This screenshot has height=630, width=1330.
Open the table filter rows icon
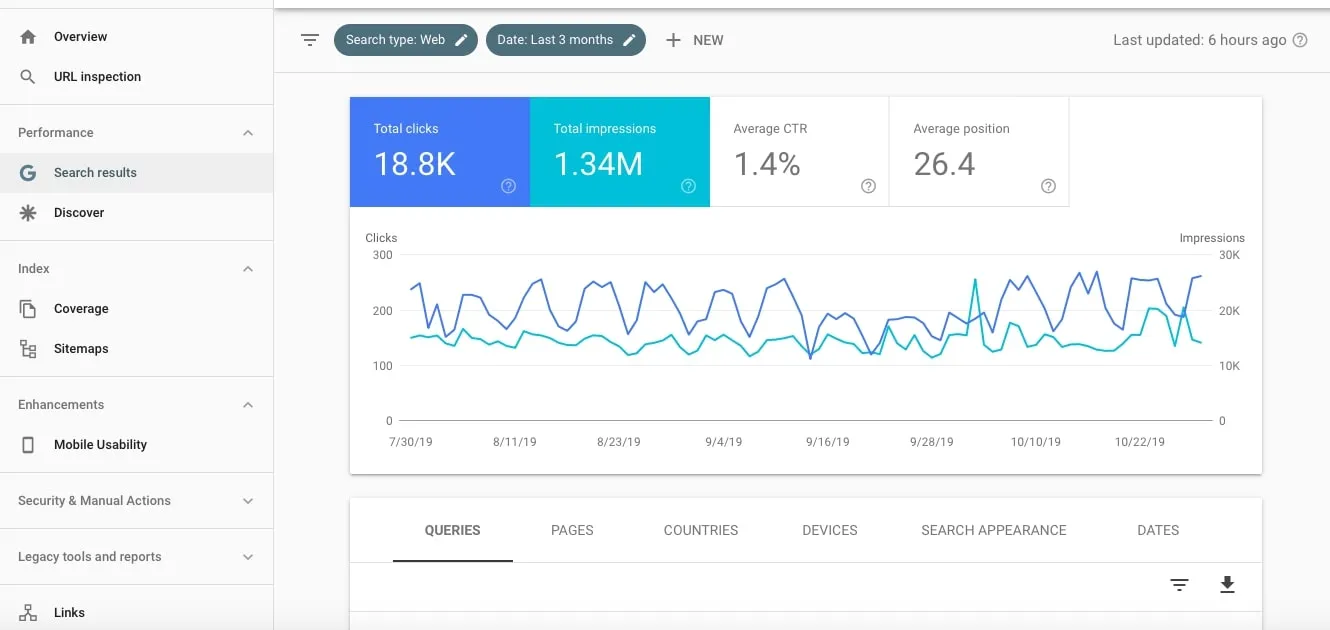tap(1179, 585)
